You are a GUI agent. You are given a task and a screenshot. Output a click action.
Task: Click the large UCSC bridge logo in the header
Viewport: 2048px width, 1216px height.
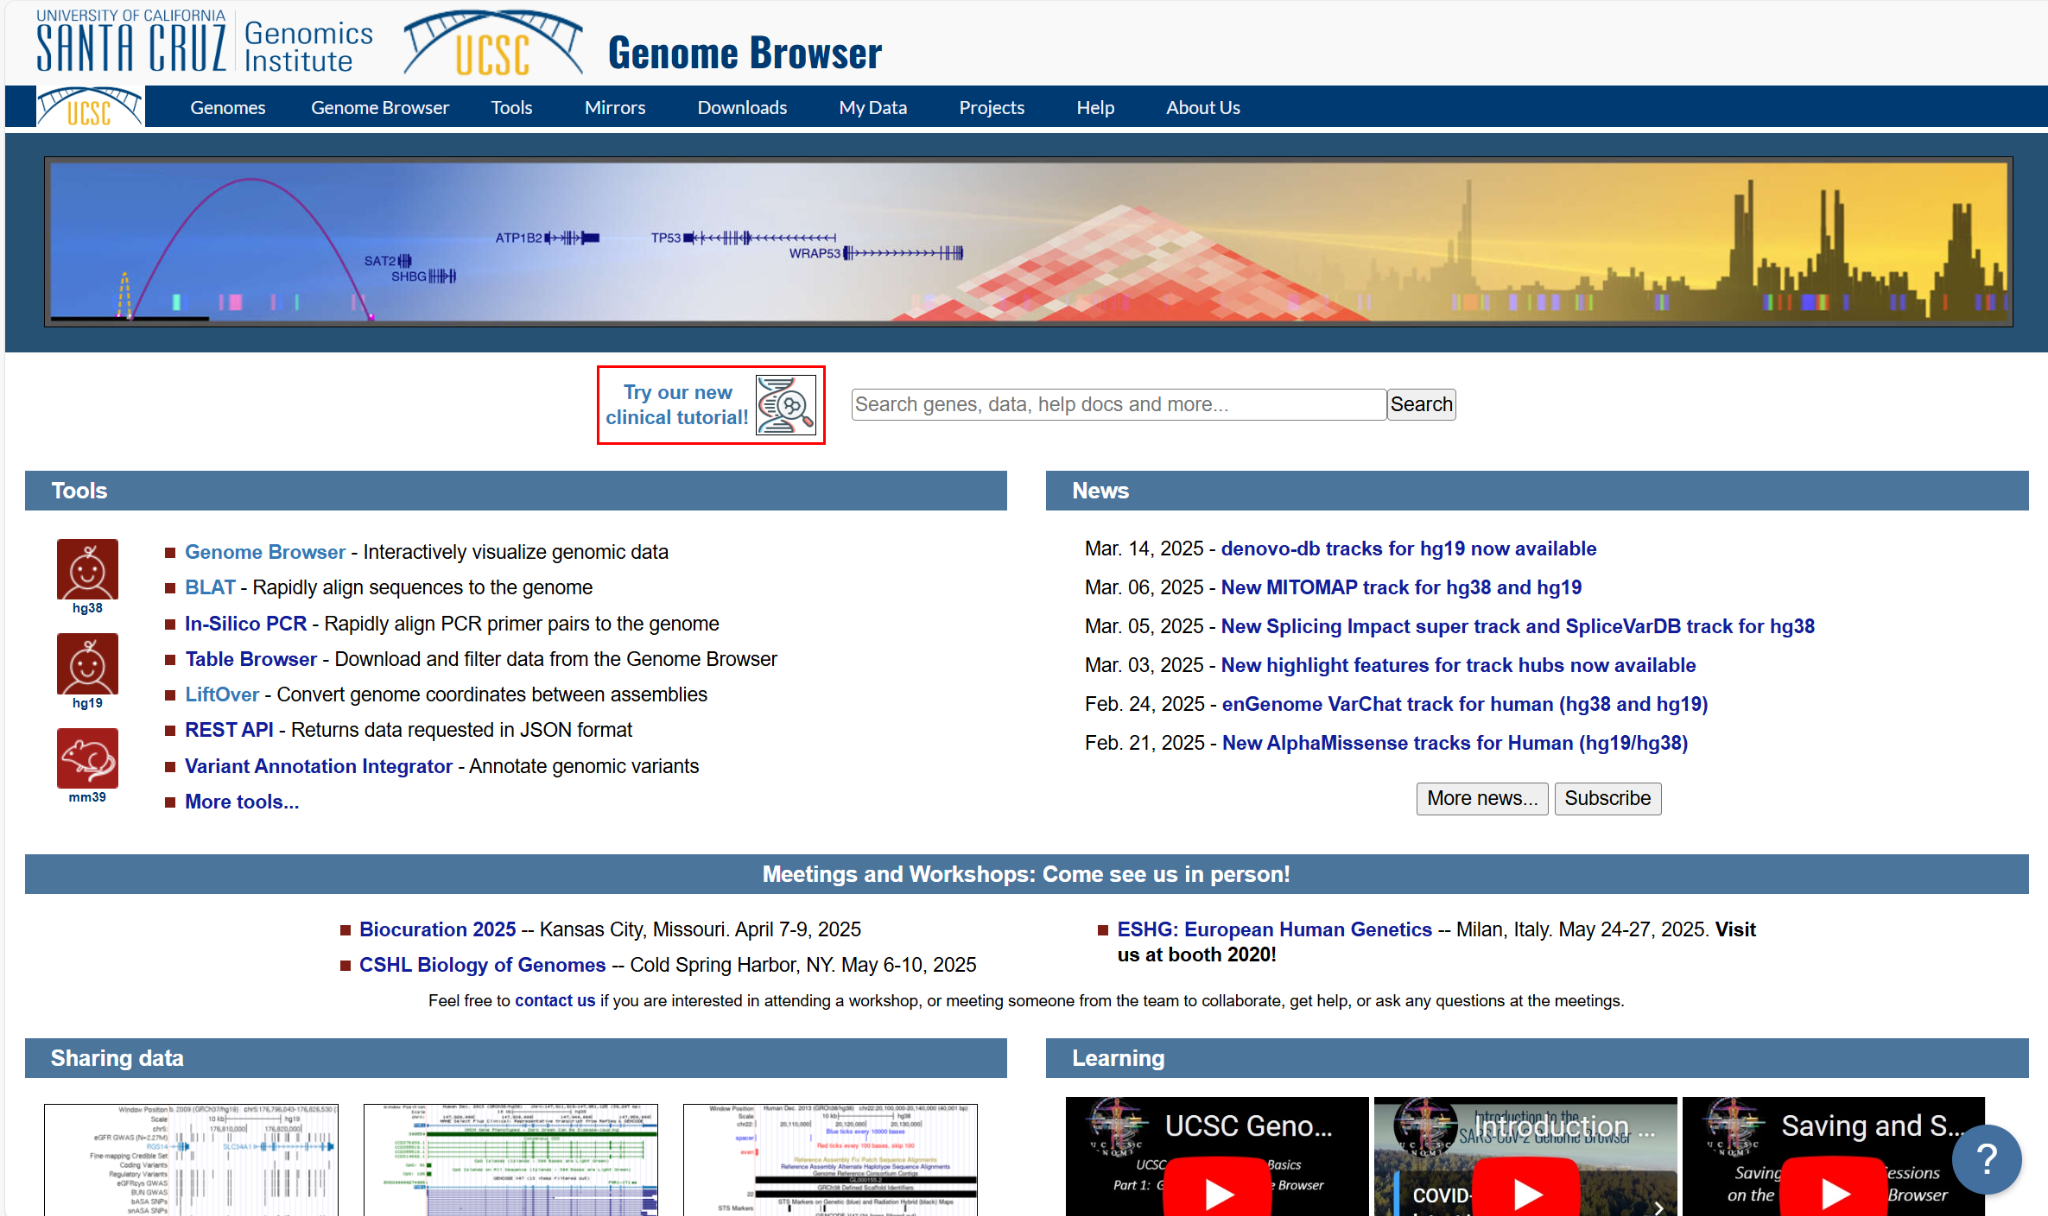coord(493,44)
